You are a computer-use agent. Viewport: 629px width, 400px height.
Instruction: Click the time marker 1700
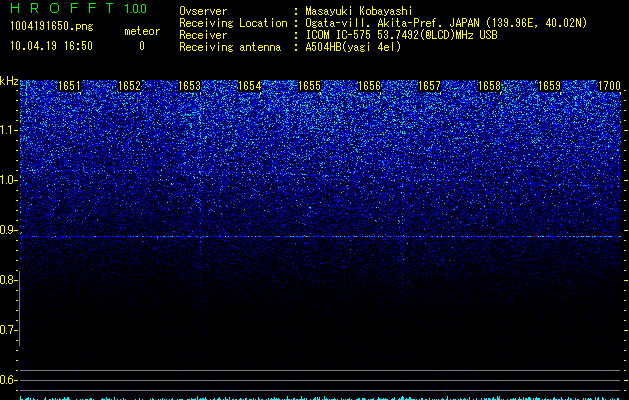609,86
